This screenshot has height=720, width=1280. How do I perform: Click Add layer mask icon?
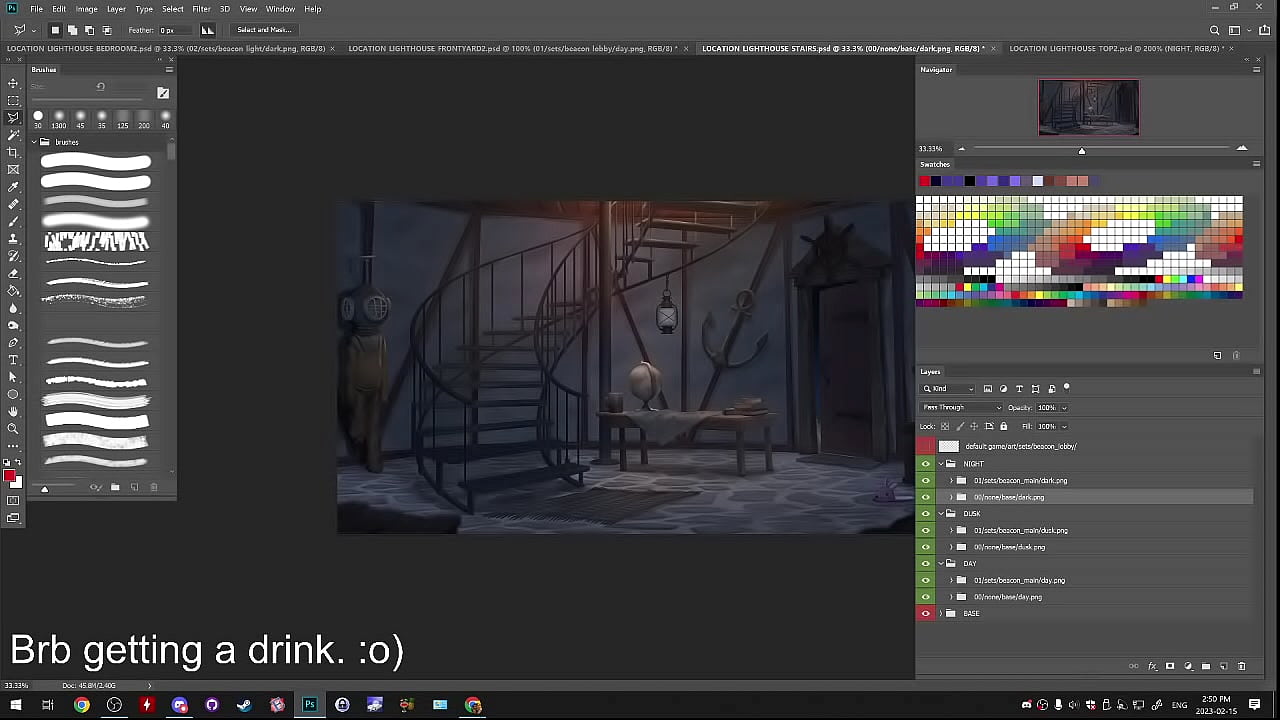point(1170,666)
